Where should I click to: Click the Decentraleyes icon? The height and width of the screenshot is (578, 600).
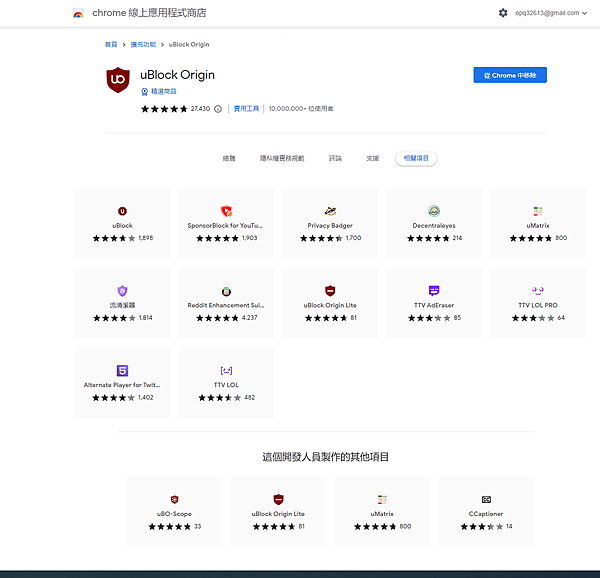[x=434, y=211]
